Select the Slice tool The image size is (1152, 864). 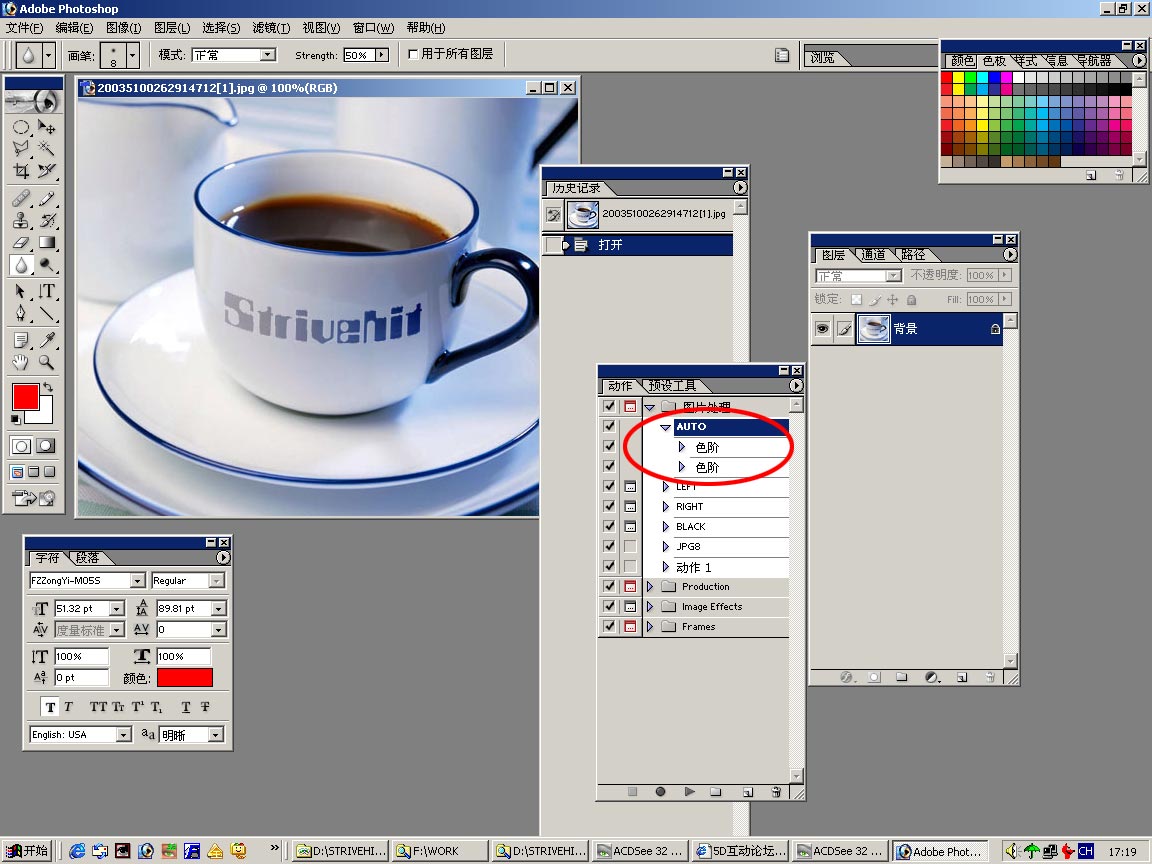coord(46,170)
